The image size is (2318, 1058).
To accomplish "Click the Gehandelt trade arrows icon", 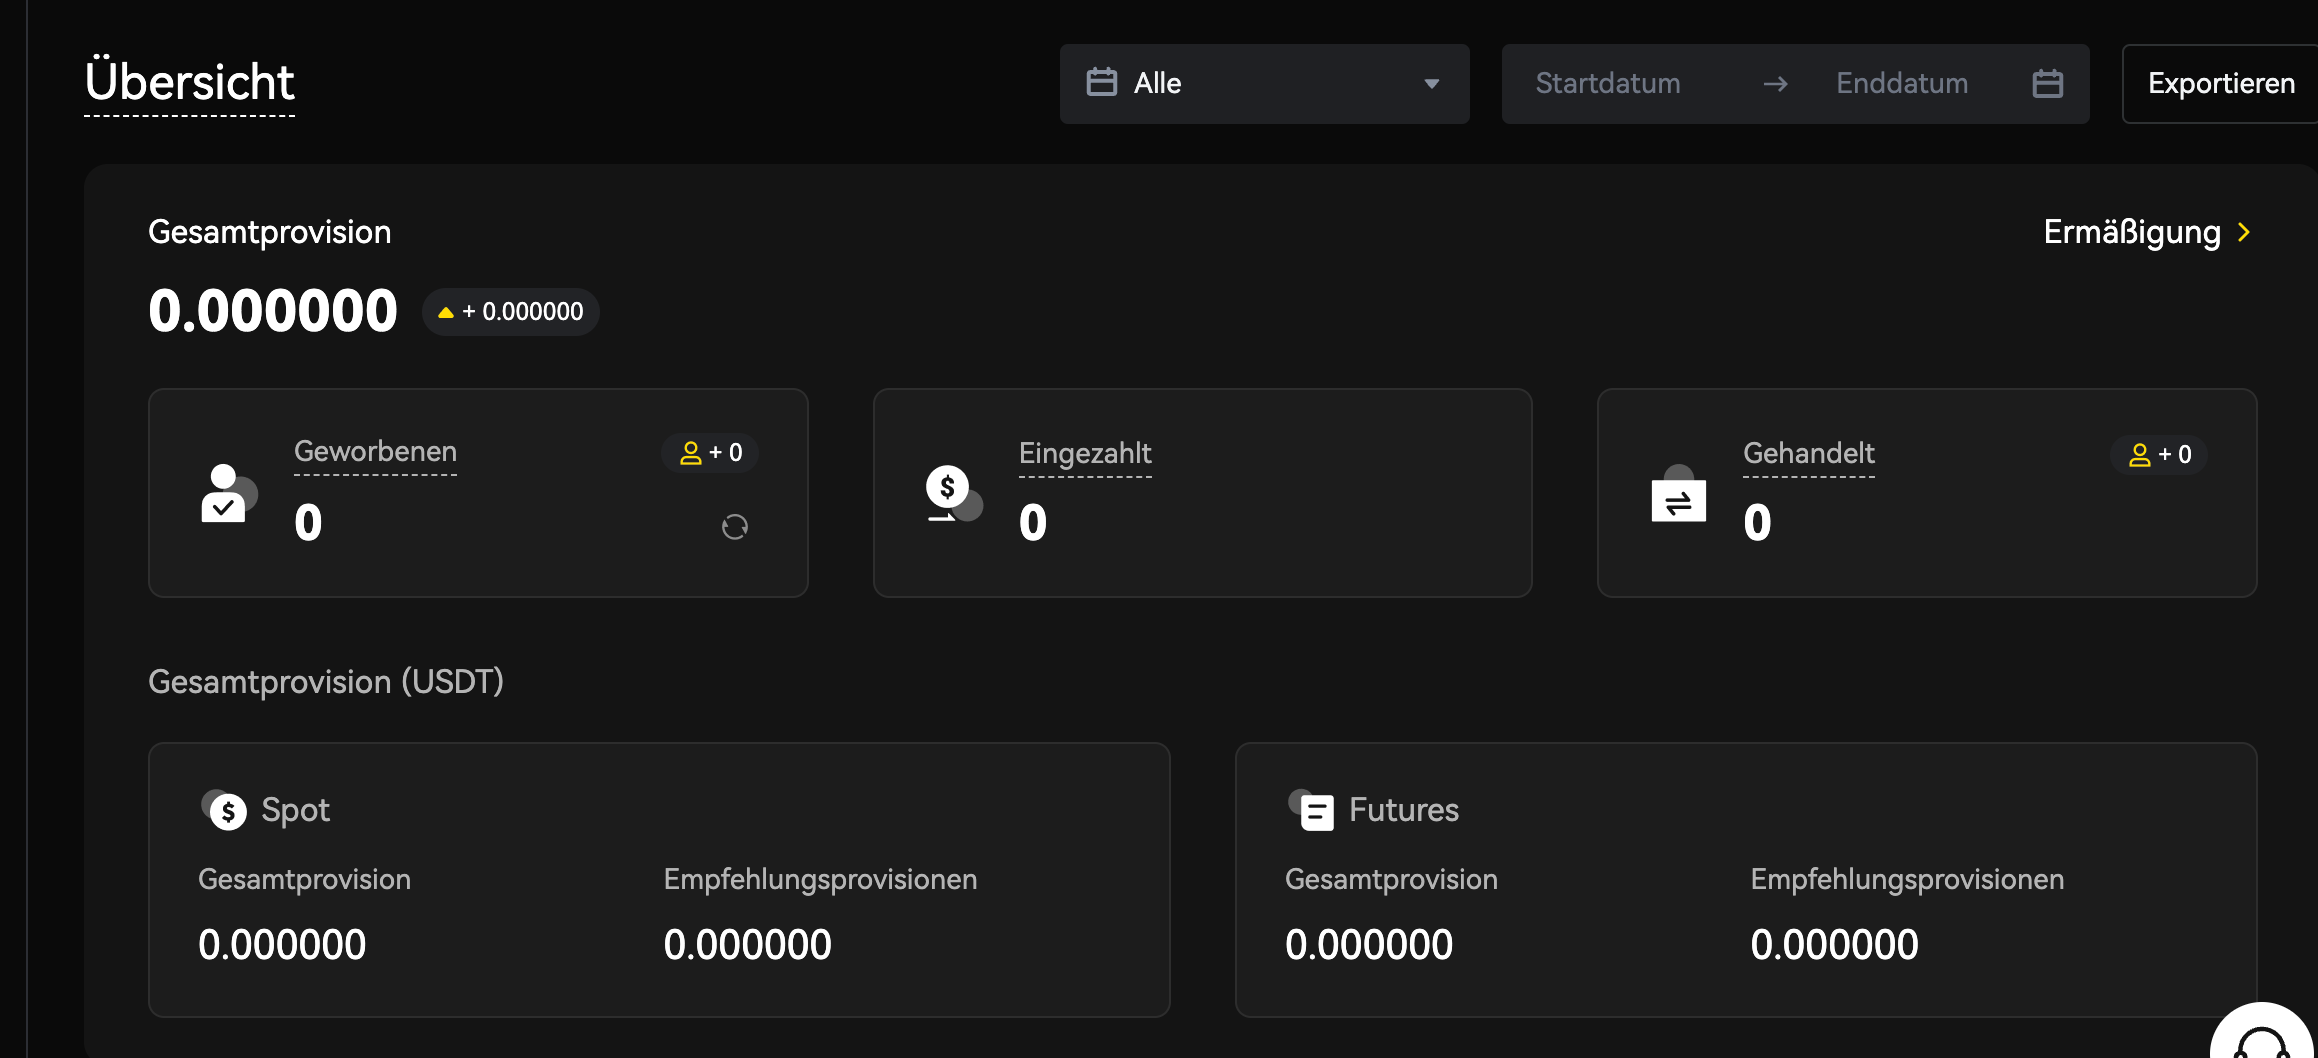I will [x=1678, y=495].
